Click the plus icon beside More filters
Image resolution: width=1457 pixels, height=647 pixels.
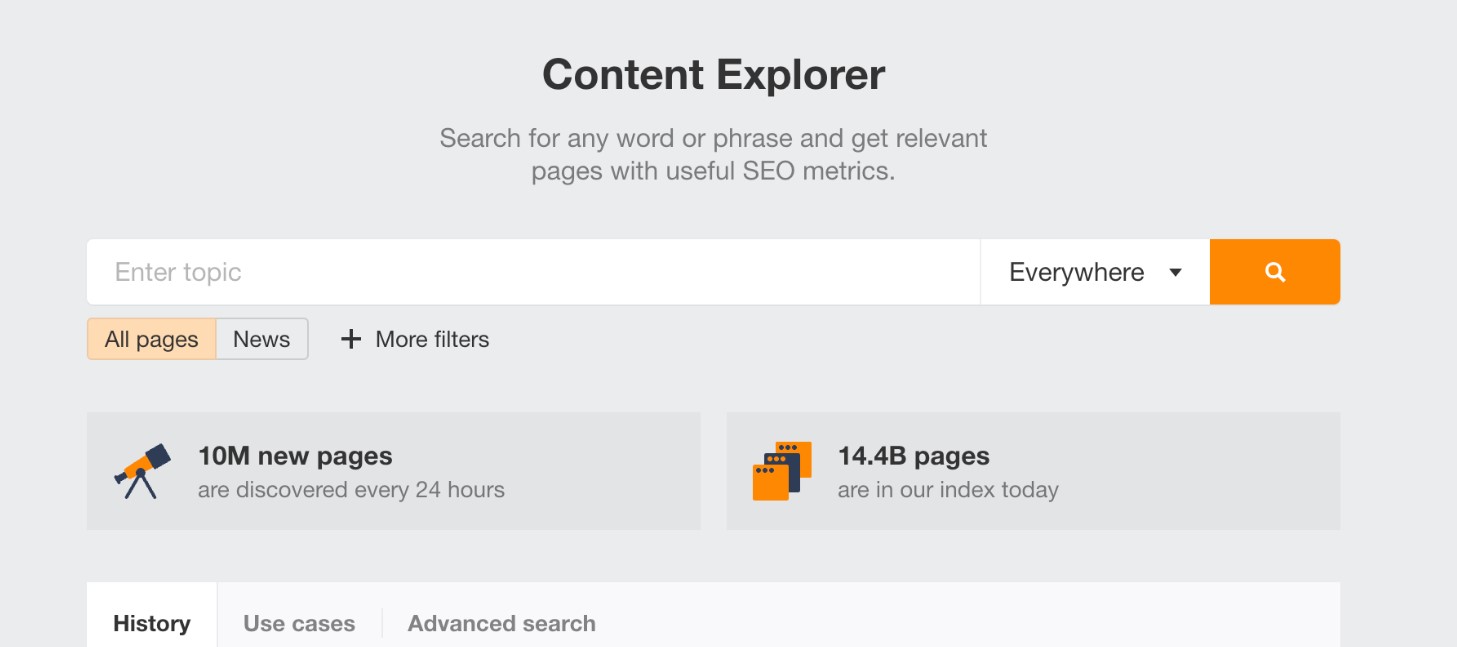(x=350, y=339)
